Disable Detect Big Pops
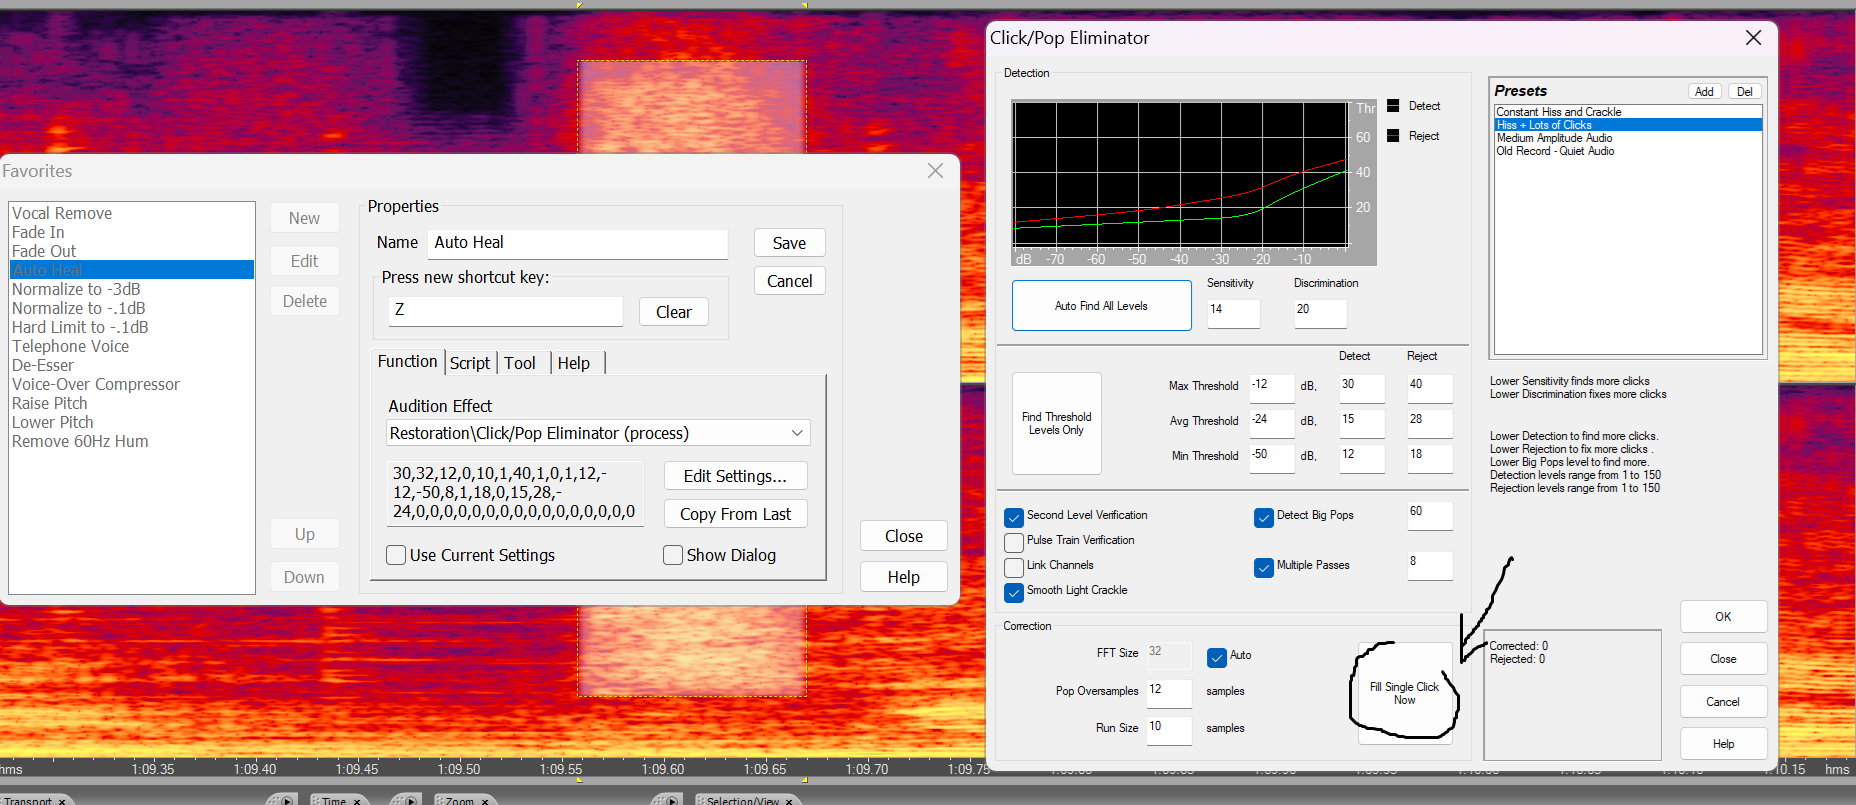This screenshot has width=1856, height=805. click(x=1264, y=517)
